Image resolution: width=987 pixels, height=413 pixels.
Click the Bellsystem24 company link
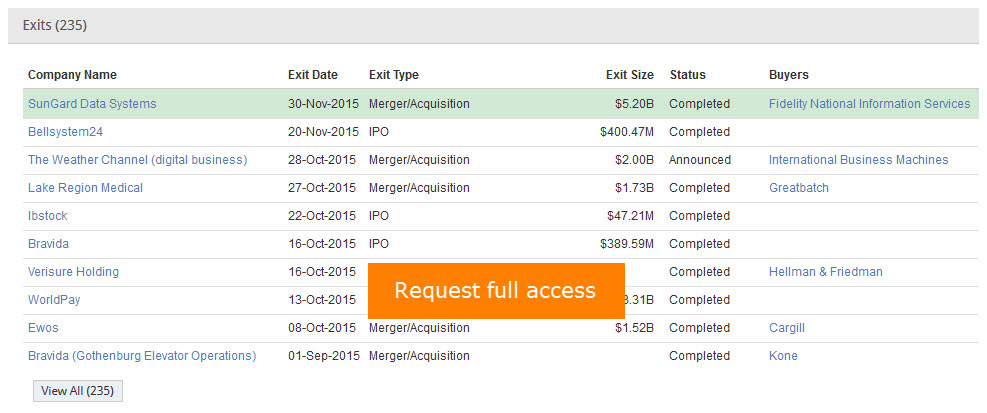click(x=65, y=132)
